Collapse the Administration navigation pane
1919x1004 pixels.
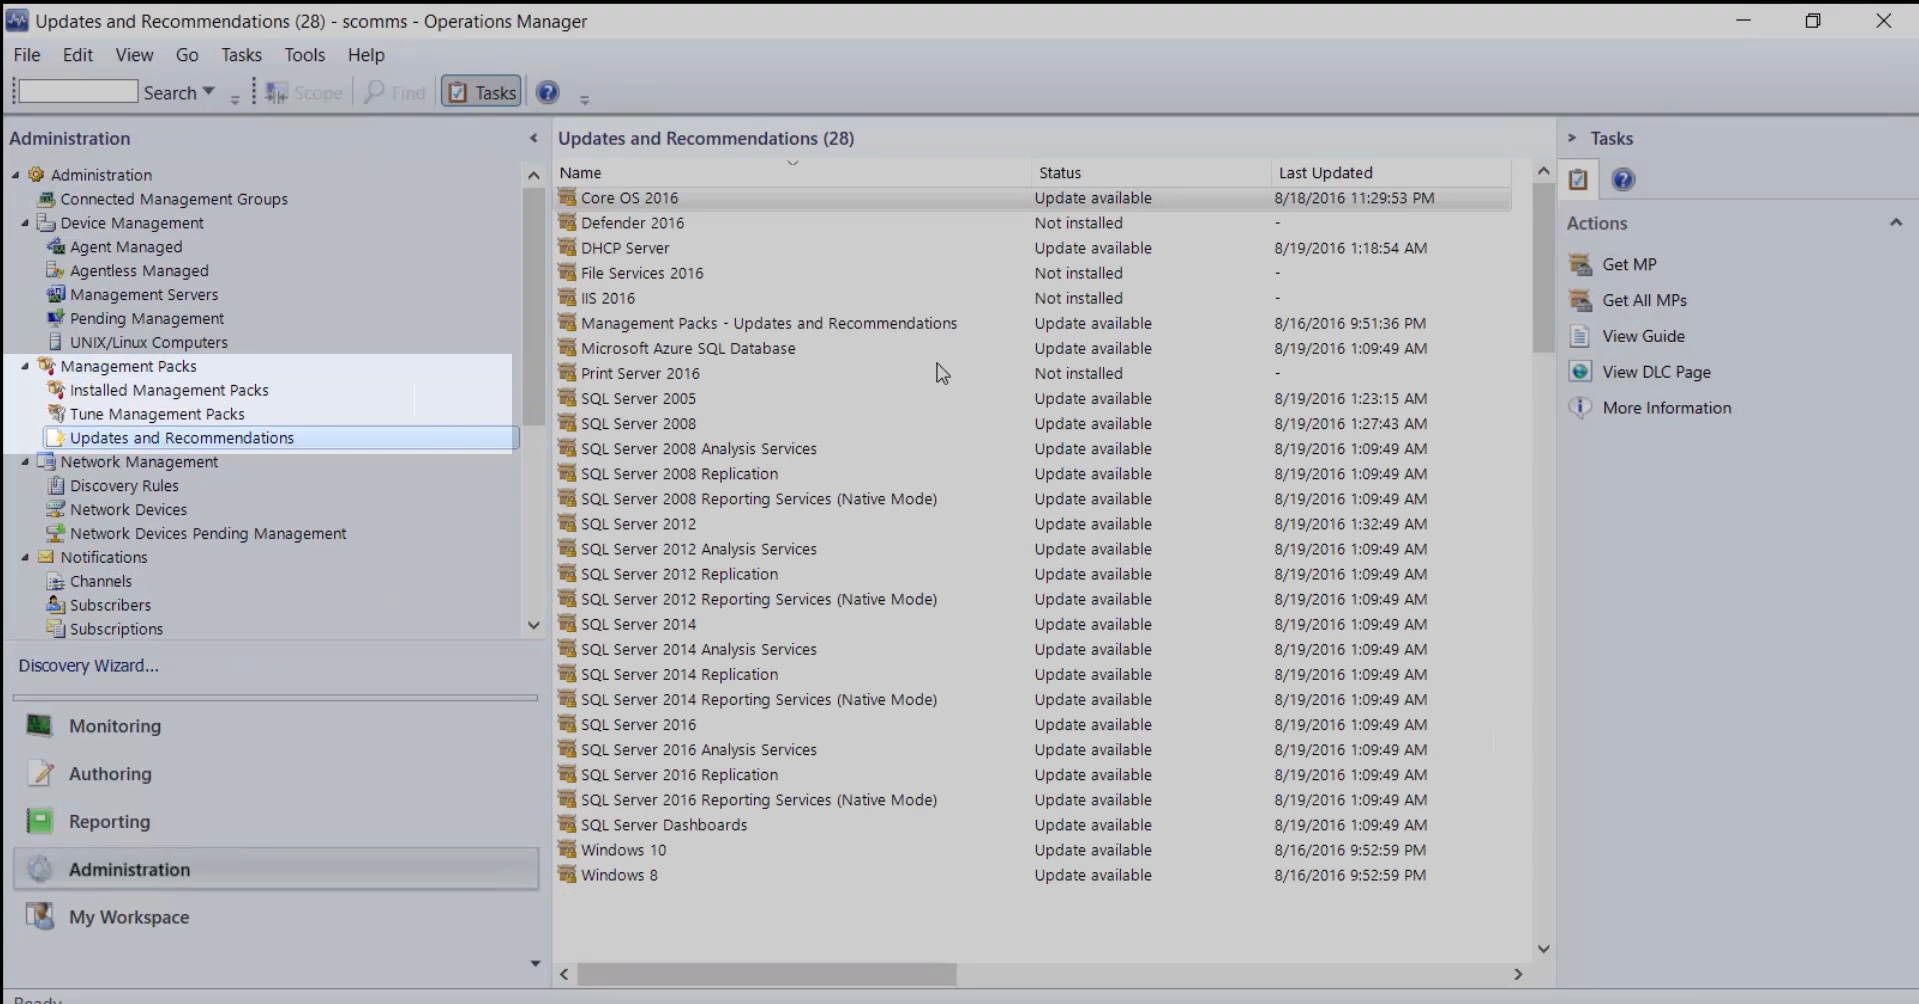pos(533,139)
